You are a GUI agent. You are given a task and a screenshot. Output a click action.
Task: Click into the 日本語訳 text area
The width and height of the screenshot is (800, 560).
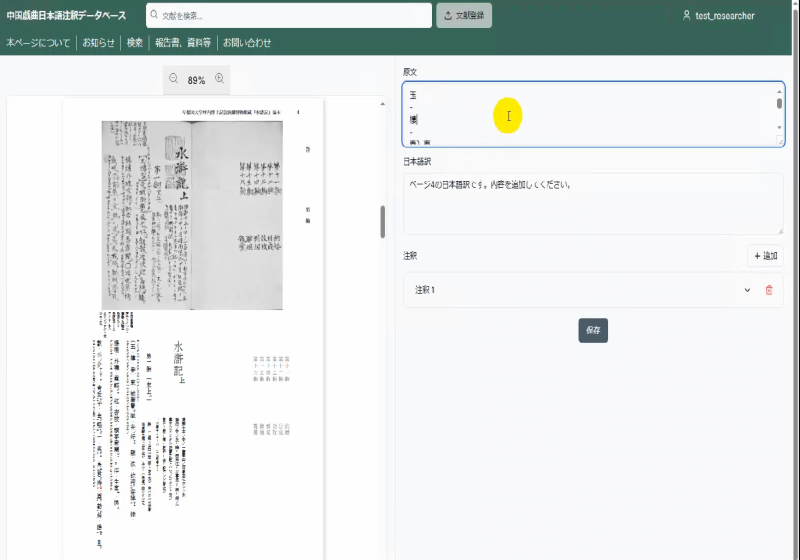coord(592,205)
